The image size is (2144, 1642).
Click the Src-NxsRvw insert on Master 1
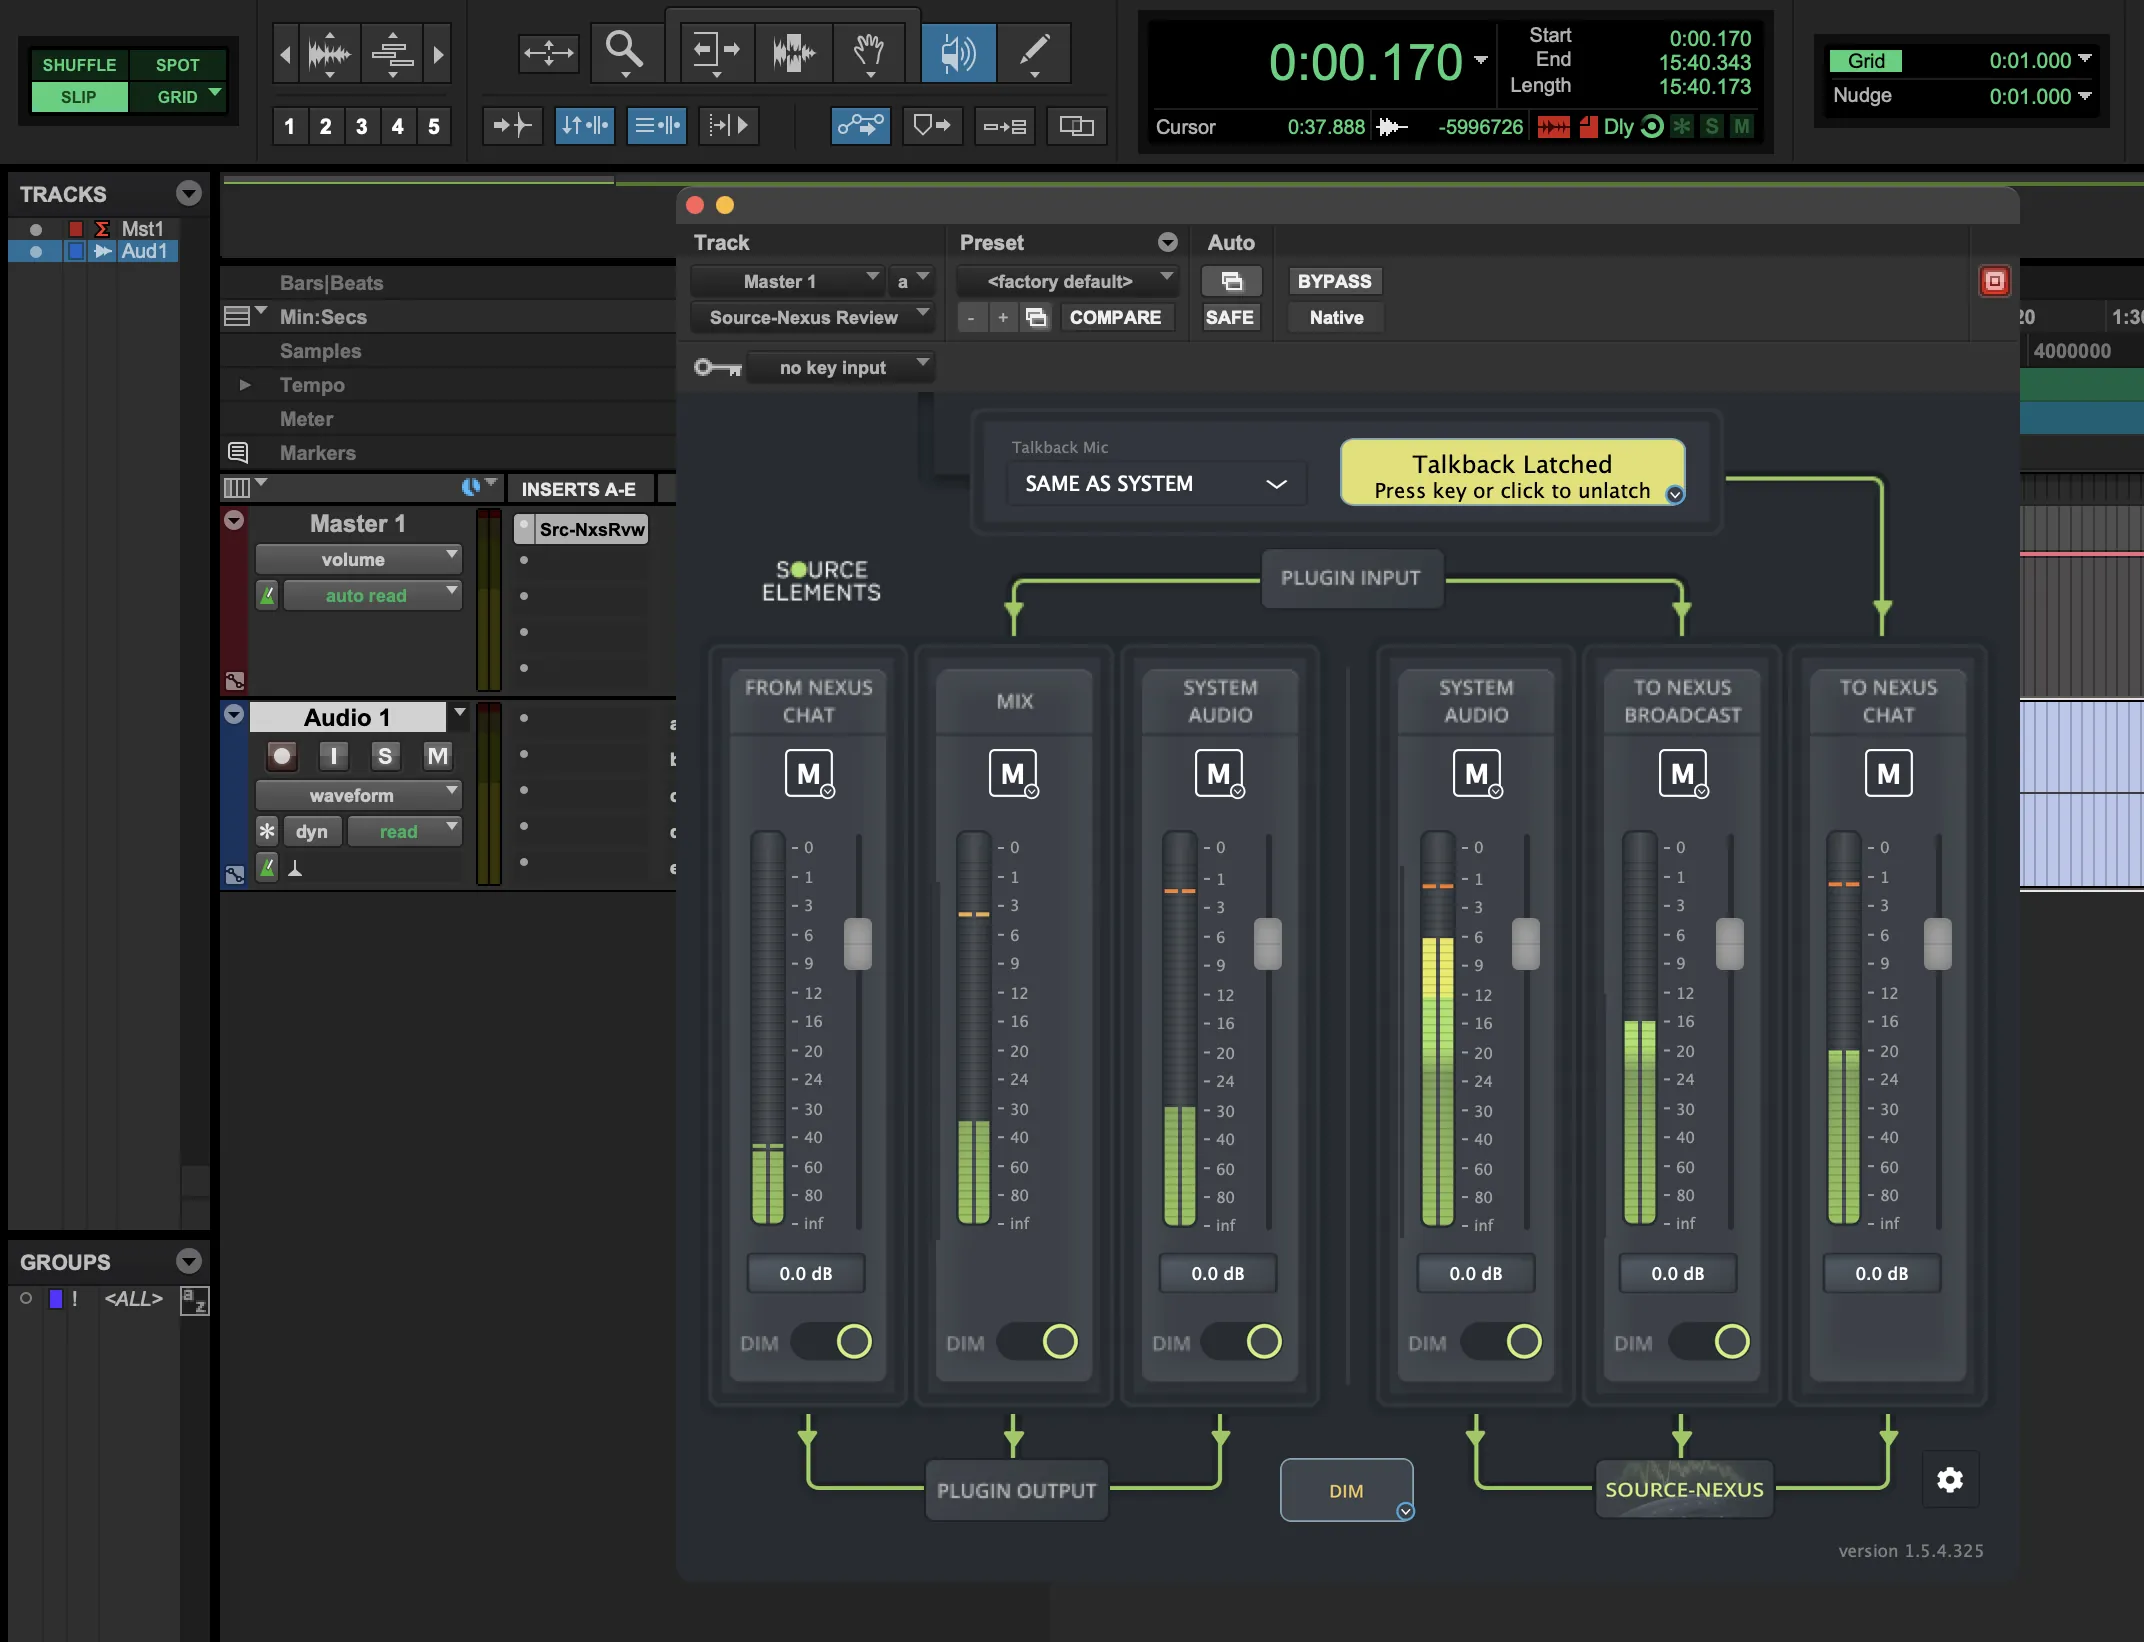click(x=591, y=529)
